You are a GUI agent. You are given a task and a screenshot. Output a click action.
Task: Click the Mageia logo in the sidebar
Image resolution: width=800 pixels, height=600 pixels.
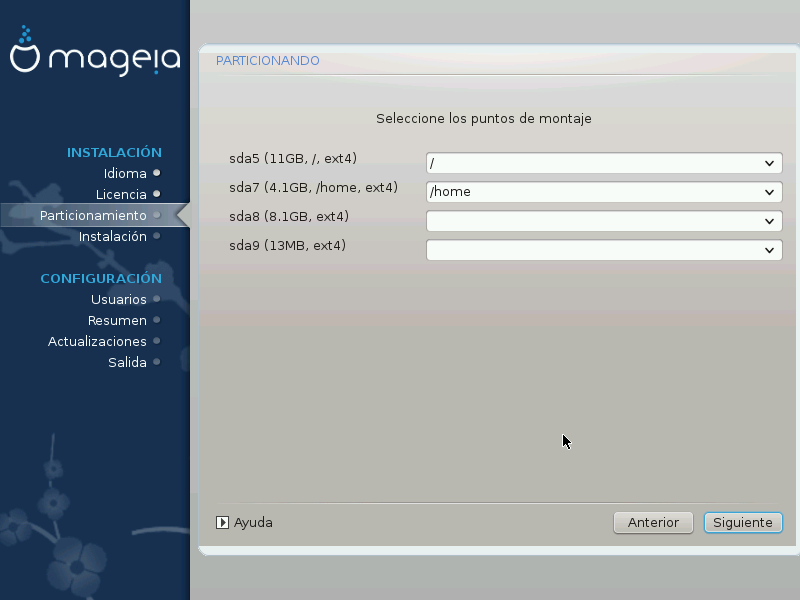pyautogui.click(x=94, y=55)
